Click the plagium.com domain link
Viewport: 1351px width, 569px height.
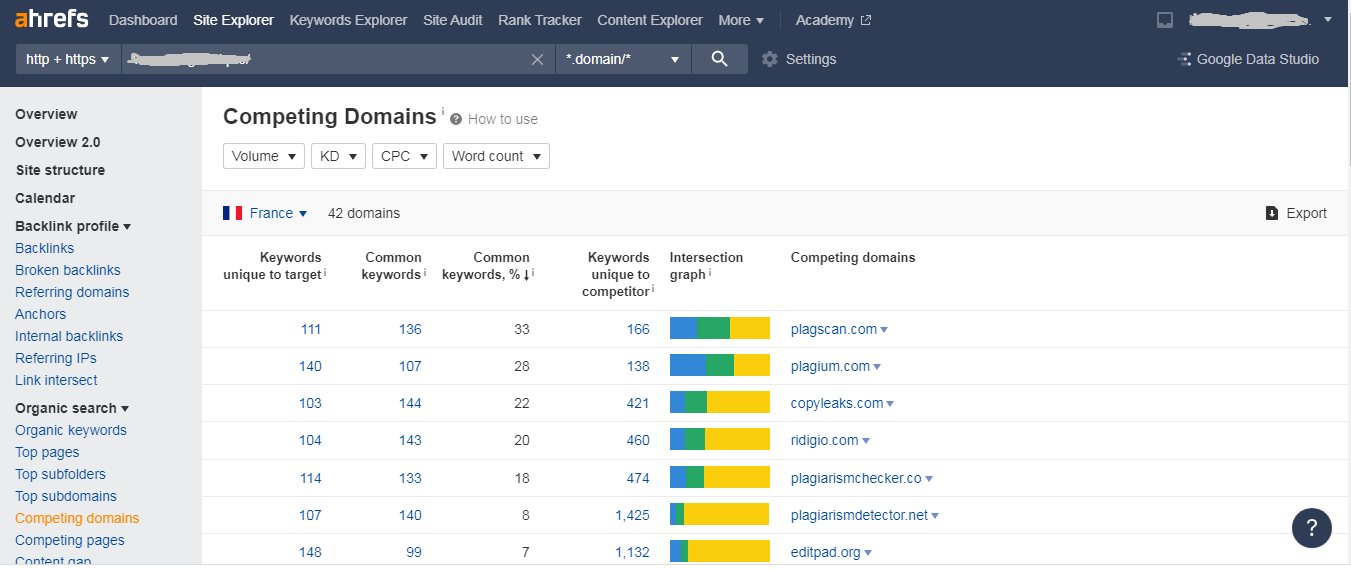830,366
